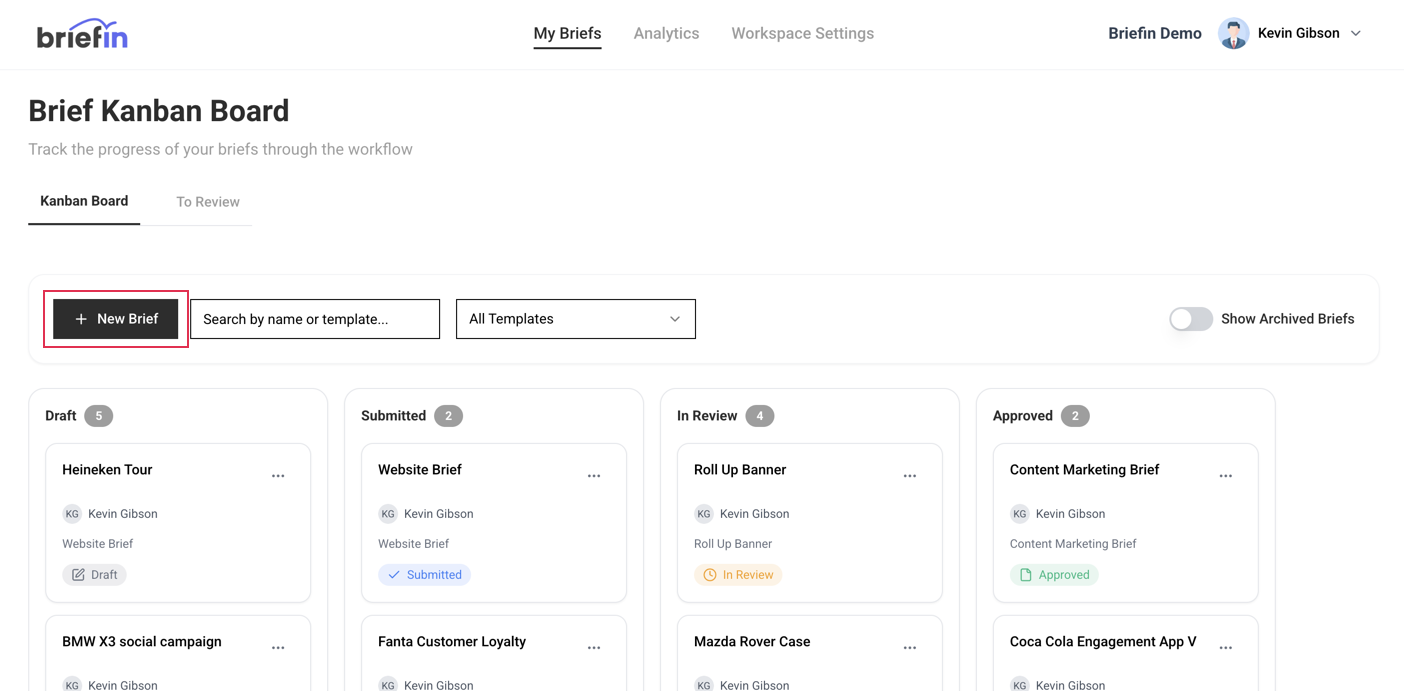Open Workspace Settings tab

pyautogui.click(x=802, y=33)
